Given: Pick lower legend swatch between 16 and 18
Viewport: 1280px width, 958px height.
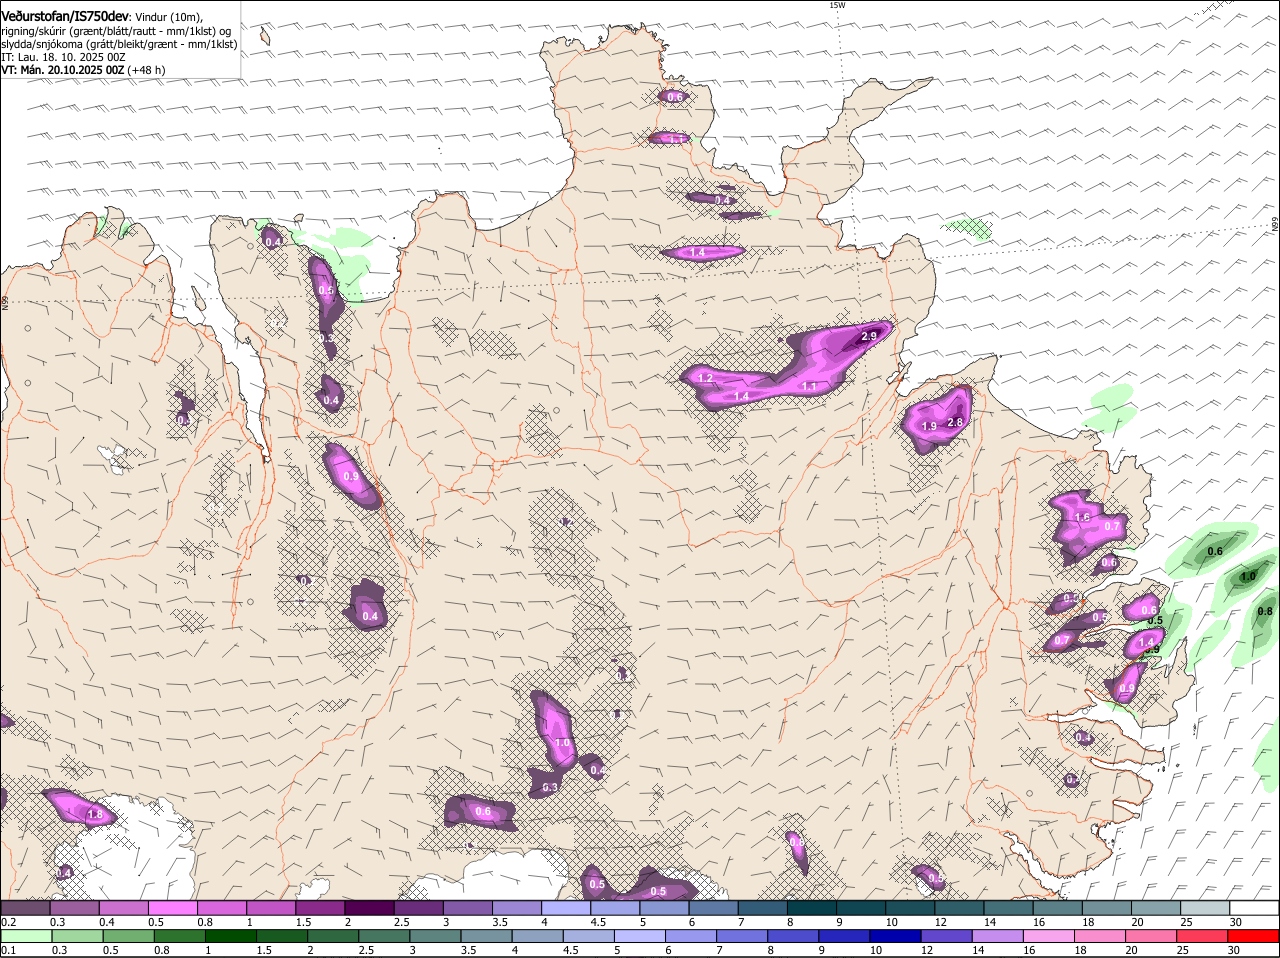Looking at the screenshot, I should (x=1051, y=937).
